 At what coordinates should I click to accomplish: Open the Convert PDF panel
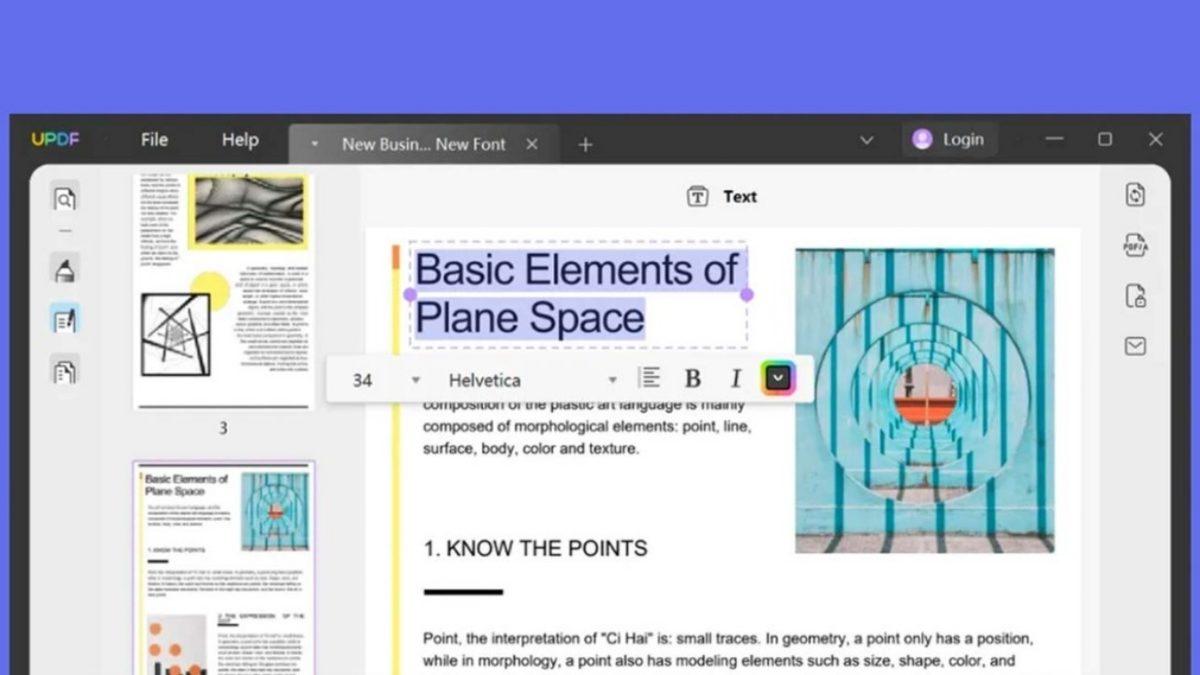(1135, 194)
